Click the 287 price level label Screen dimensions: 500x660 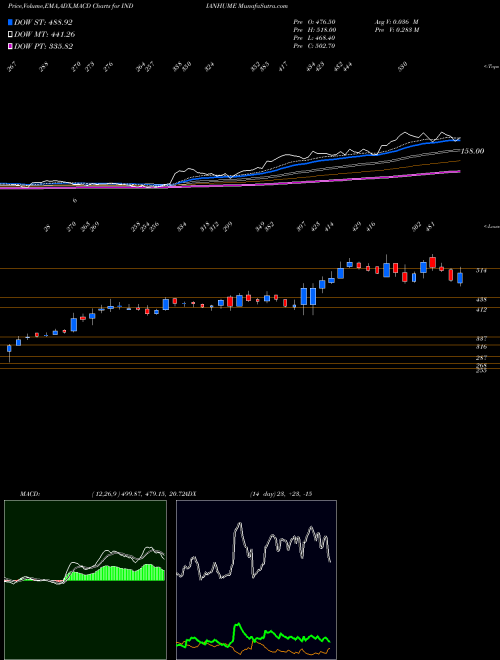[x=481, y=358]
